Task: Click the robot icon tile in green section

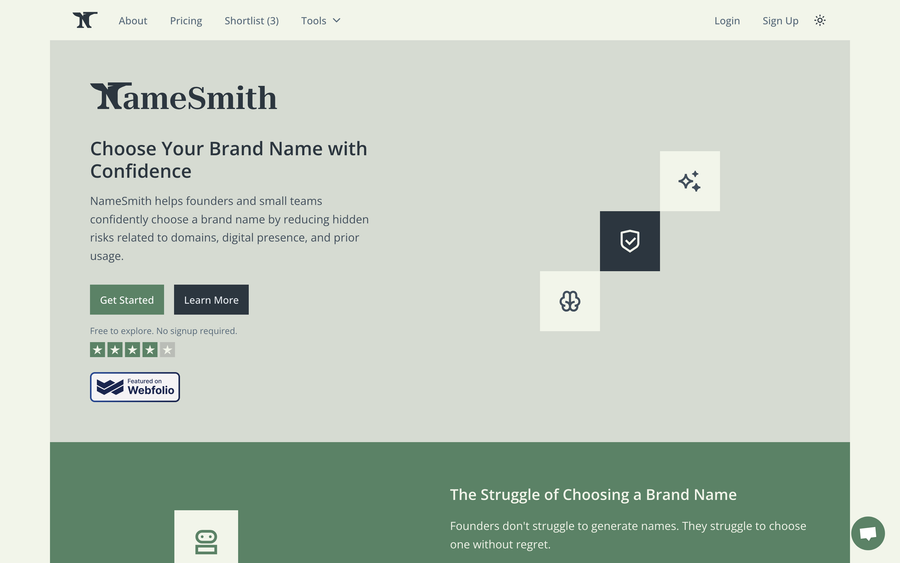Action: [x=206, y=537]
